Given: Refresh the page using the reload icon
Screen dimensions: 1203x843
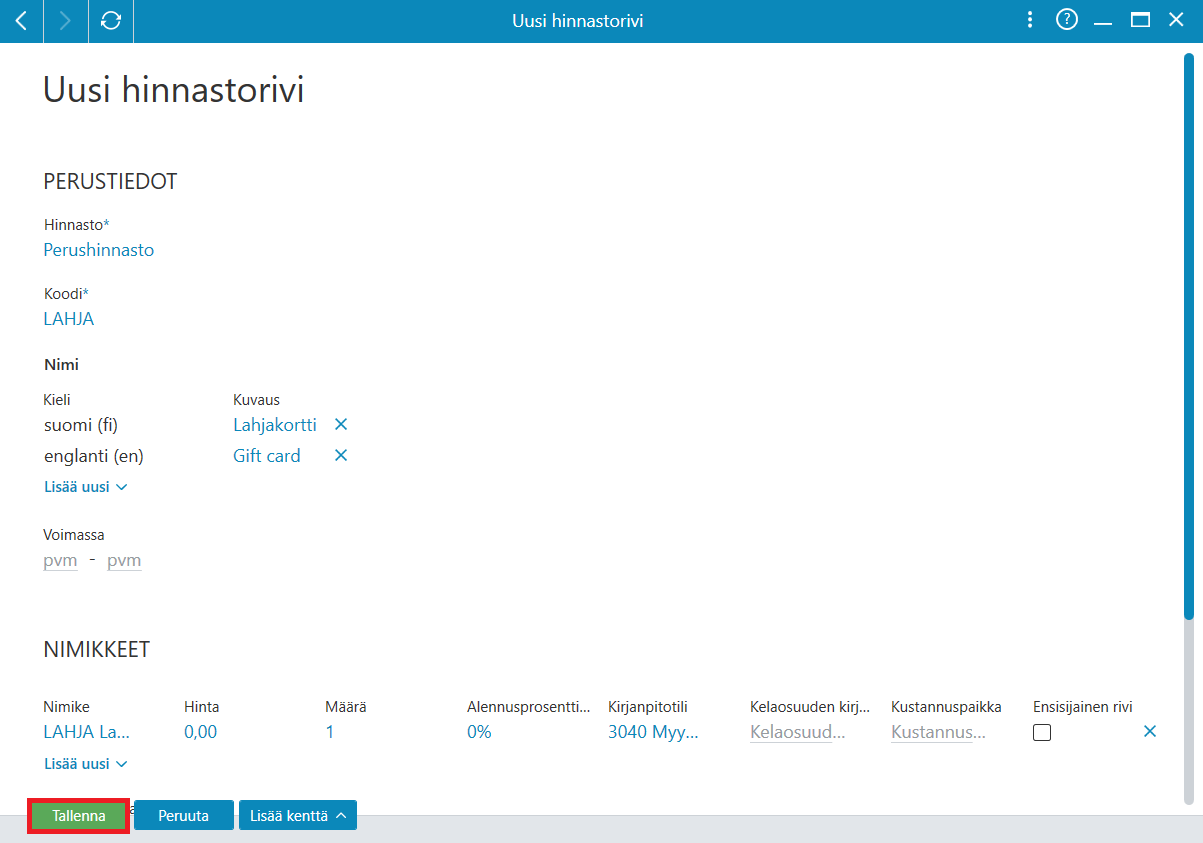Looking at the screenshot, I should click(111, 21).
